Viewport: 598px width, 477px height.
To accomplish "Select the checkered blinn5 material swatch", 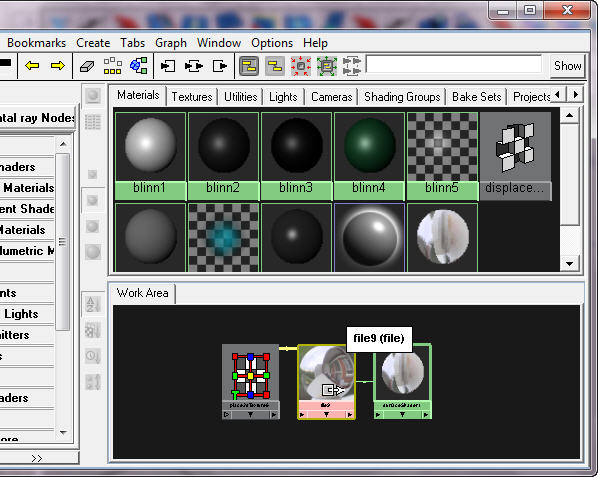I will point(442,156).
